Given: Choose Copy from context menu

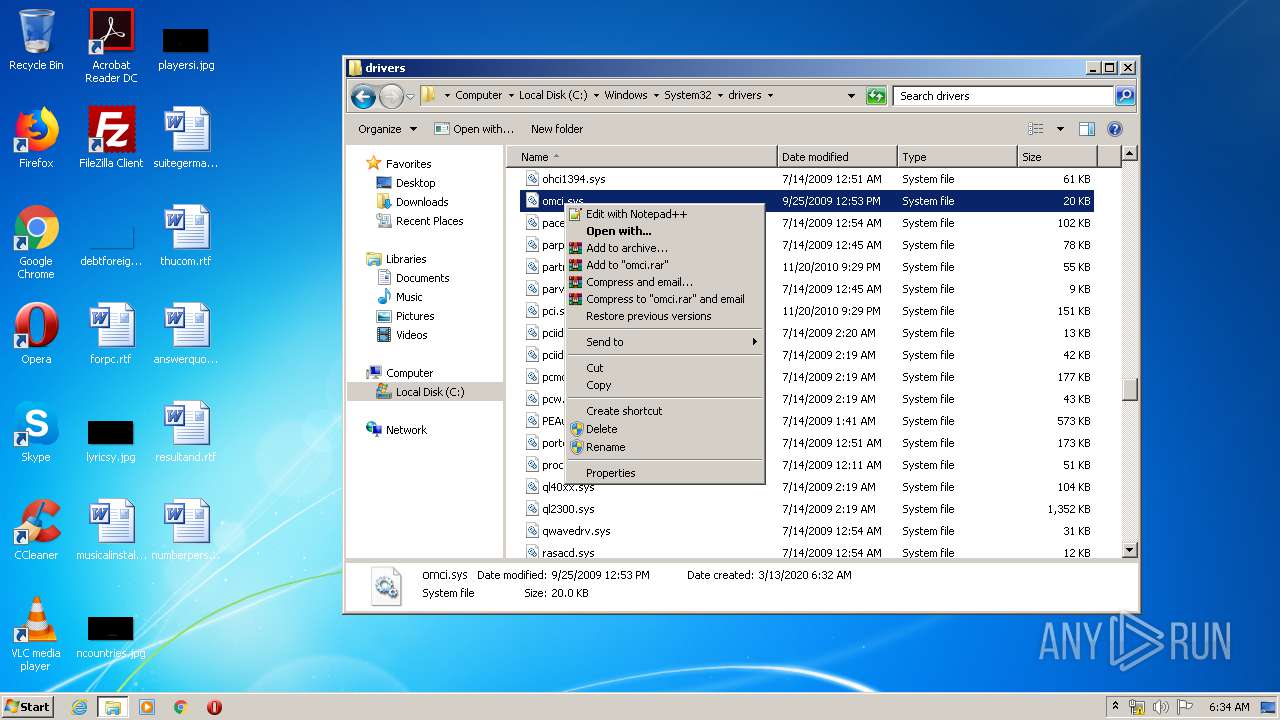Looking at the screenshot, I should (664, 385).
